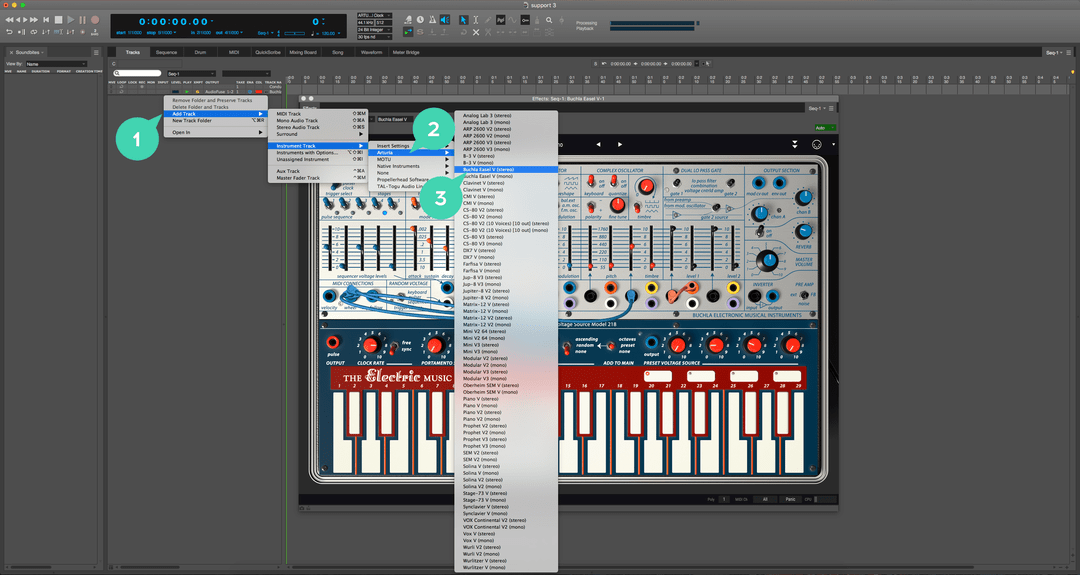The height and width of the screenshot is (575, 1080).
Task: Pause playback with the Pause button
Action: pos(83,20)
